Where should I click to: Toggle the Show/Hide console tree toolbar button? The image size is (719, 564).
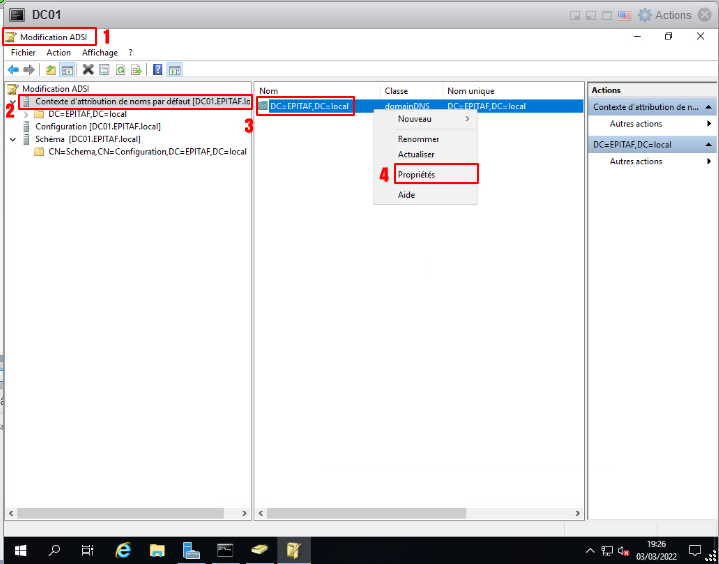(67, 70)
